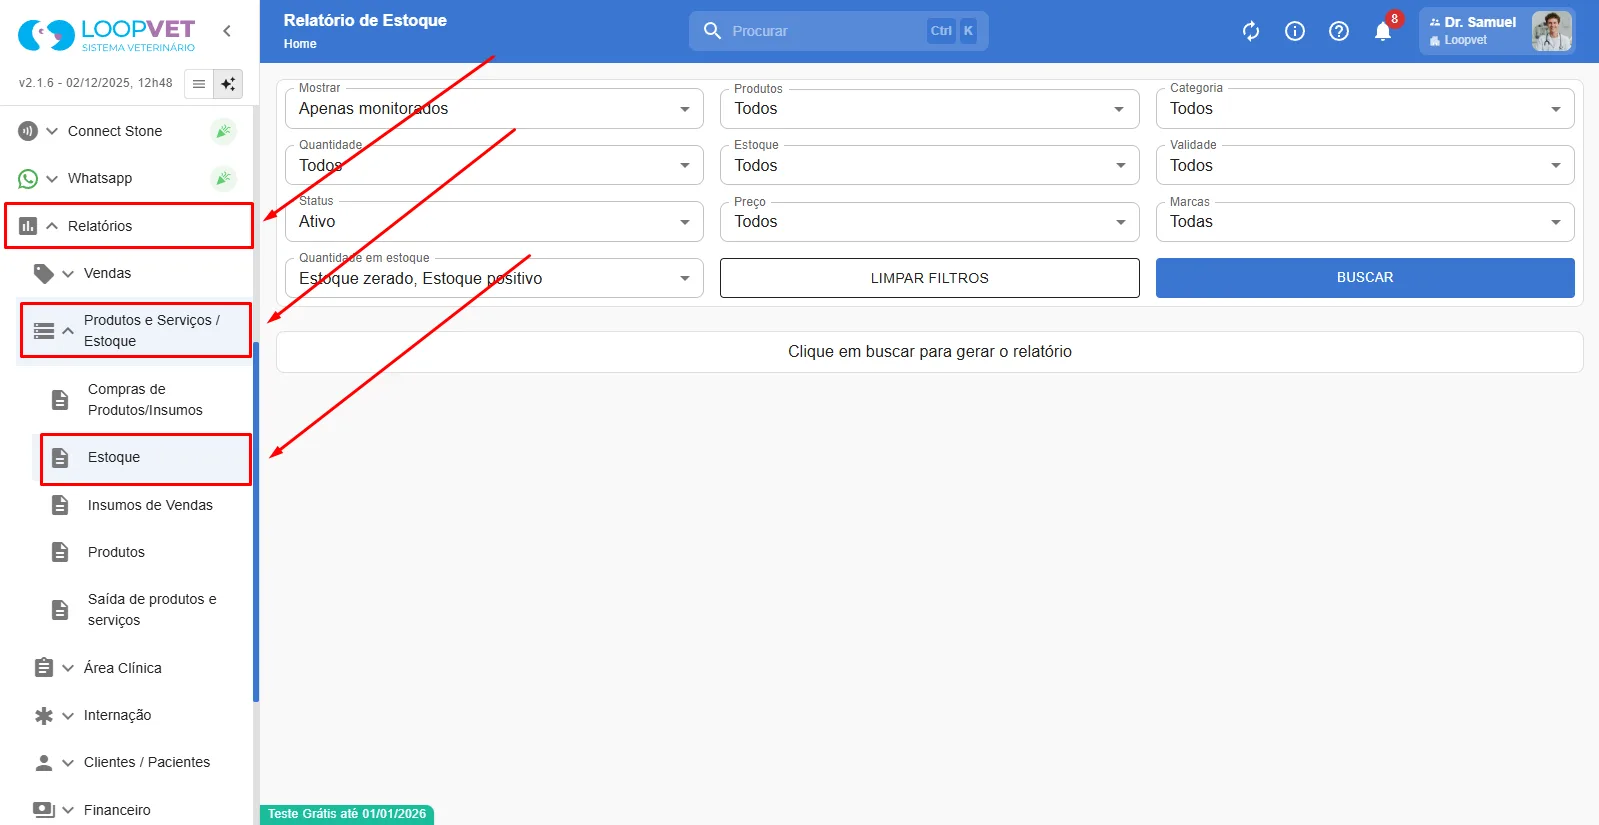Click the Procurar search field
Image resolution: width=1599 pixels, height=825 pixels.
(838, 31)
